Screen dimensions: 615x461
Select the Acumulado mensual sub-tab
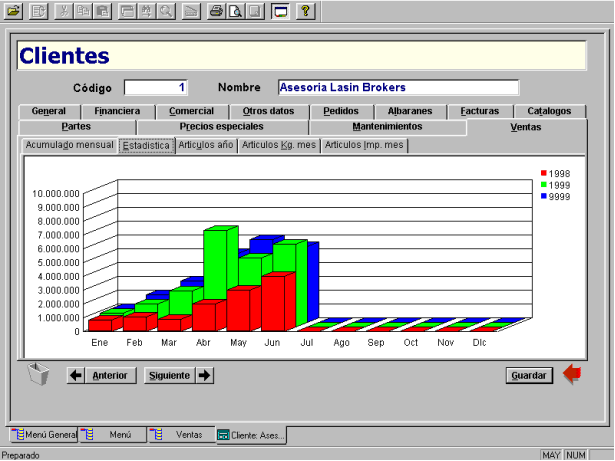(x=69, y=145)
